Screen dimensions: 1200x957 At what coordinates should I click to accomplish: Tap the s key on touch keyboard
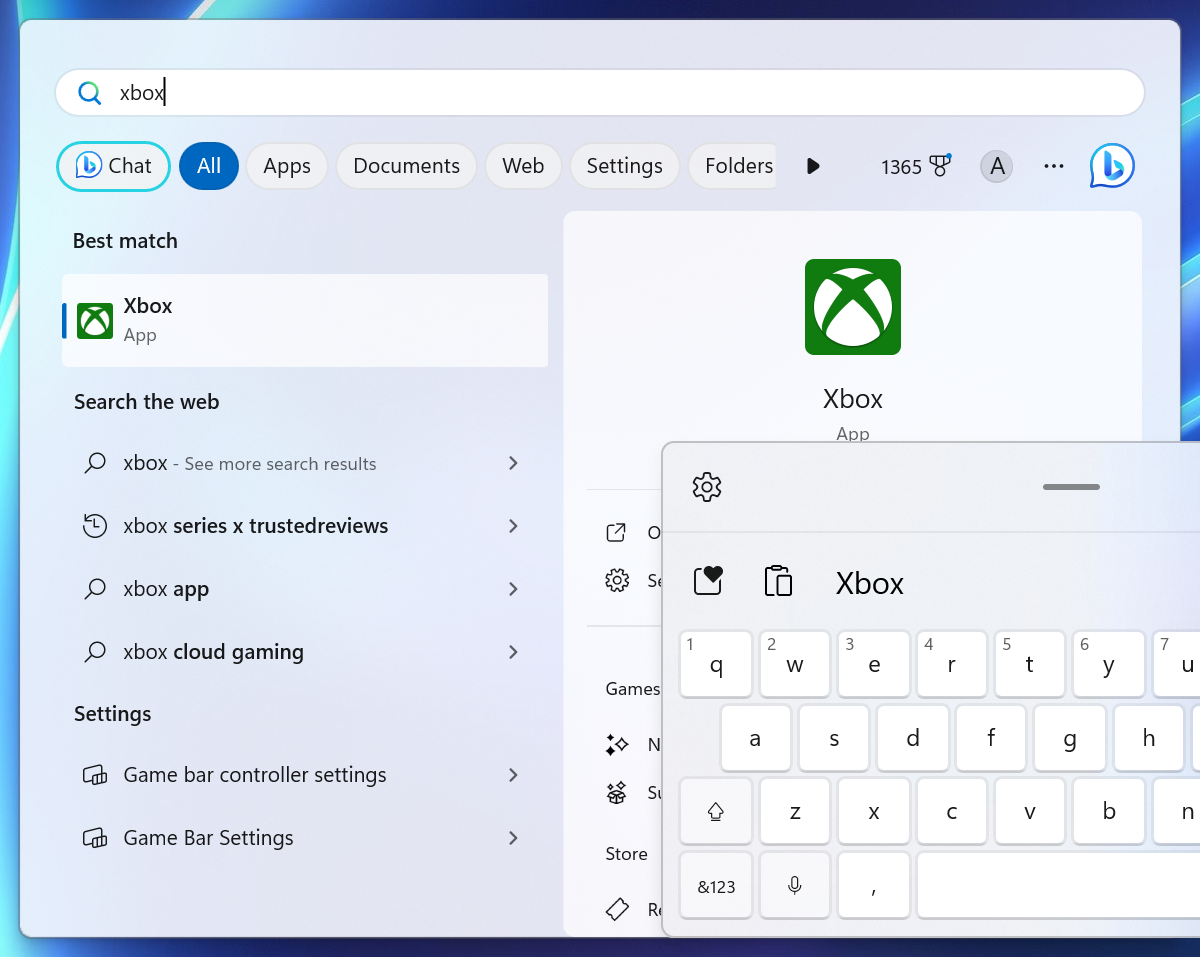pyautogui.click(x=834, y=738)
